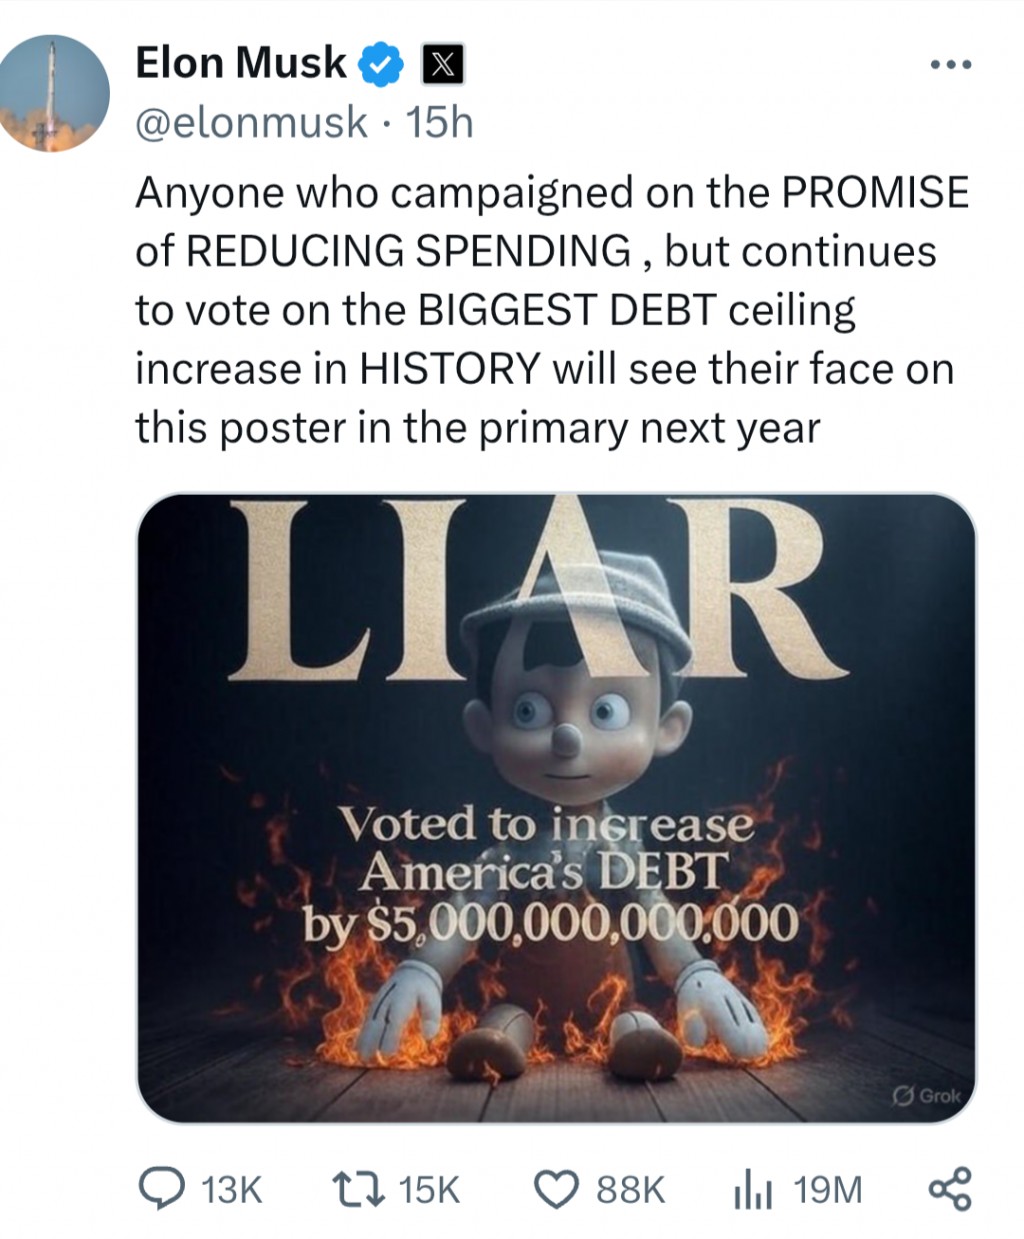Open the three-dot more options menu
Screen dimensions: 1024x1239
click(949, 65)
